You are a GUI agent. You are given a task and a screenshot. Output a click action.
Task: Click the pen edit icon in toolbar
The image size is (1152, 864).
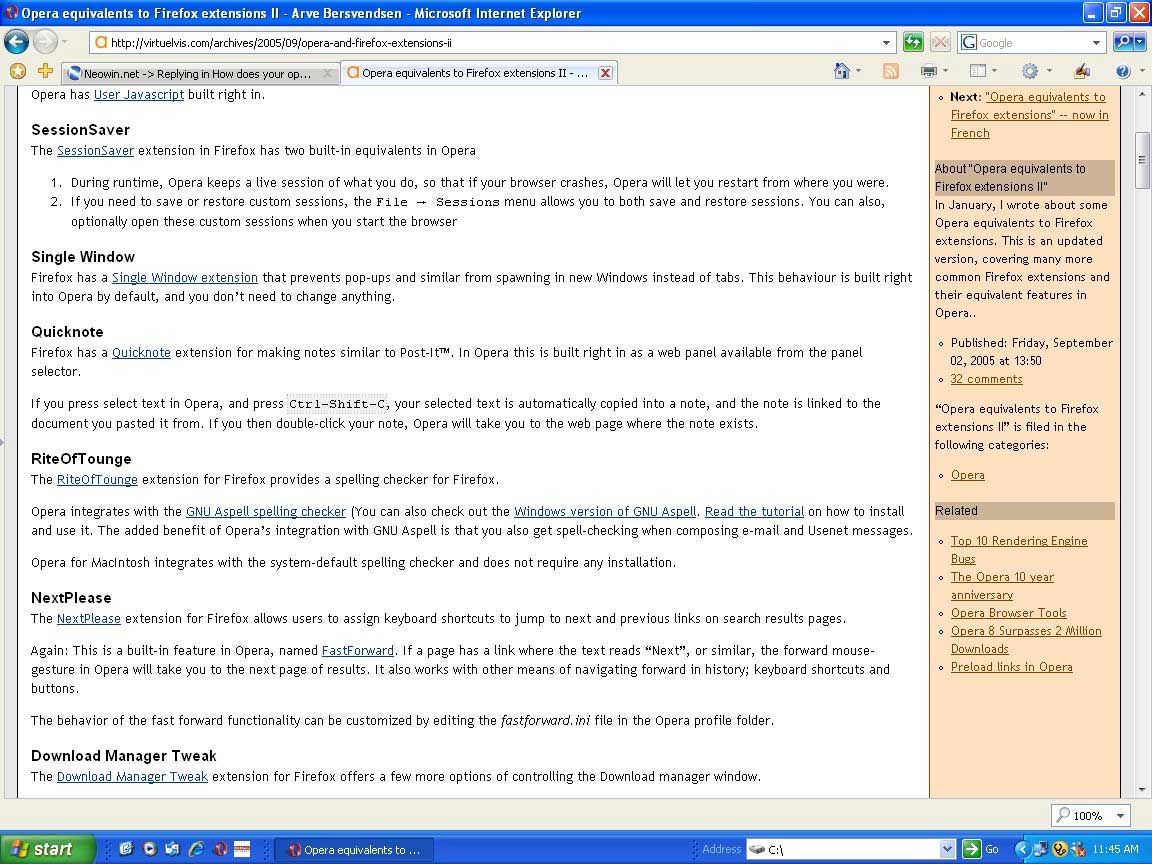coord(1081,71)
